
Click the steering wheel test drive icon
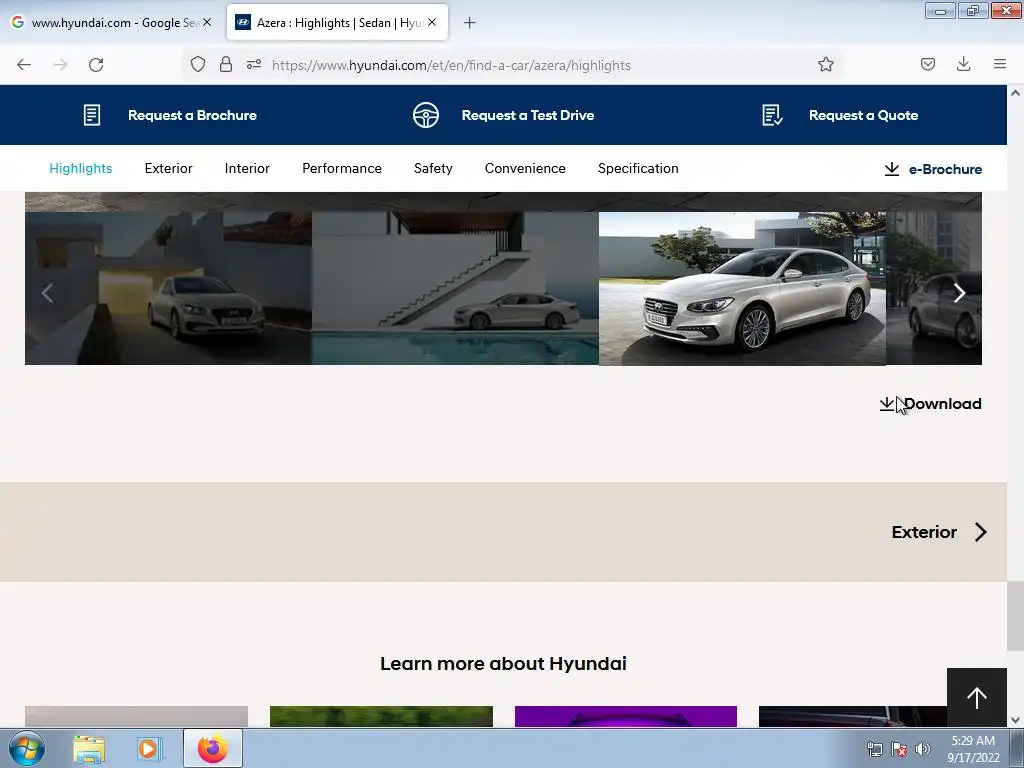click(426, 115)
